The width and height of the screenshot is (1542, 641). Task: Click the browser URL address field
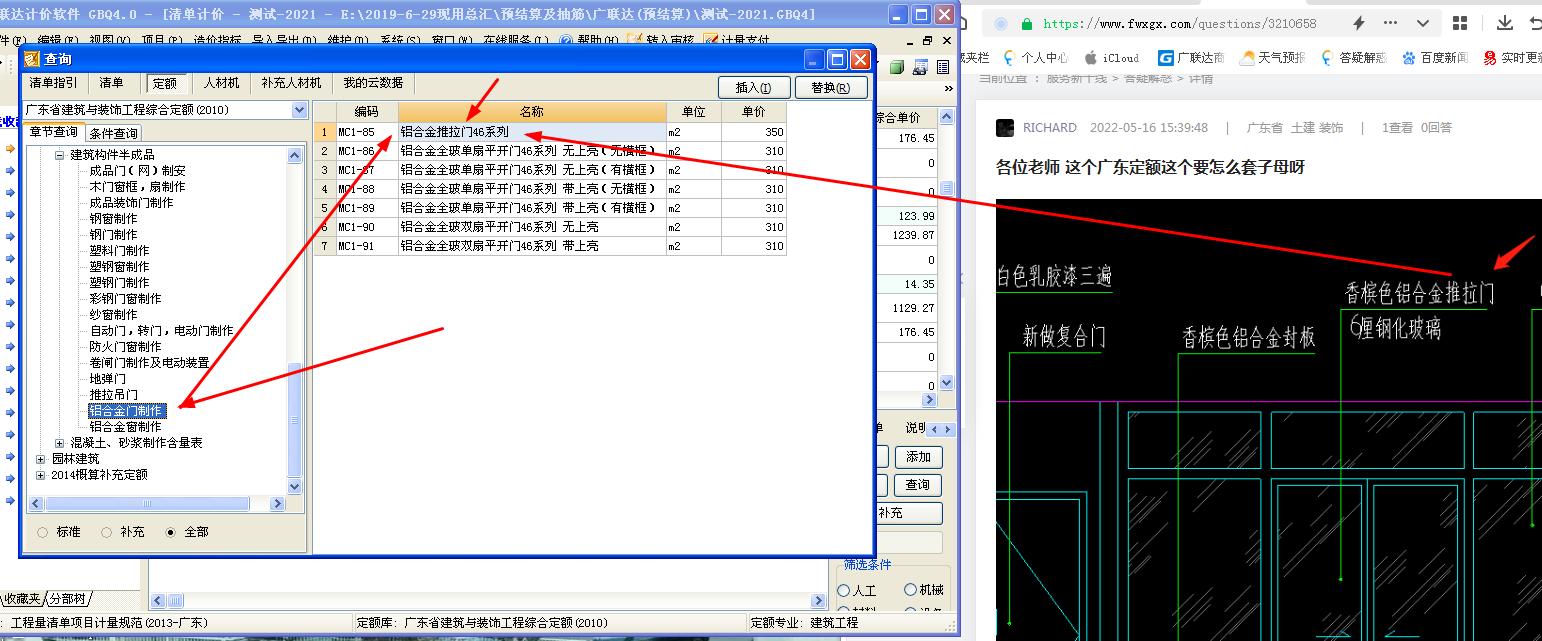(1180, 23)
